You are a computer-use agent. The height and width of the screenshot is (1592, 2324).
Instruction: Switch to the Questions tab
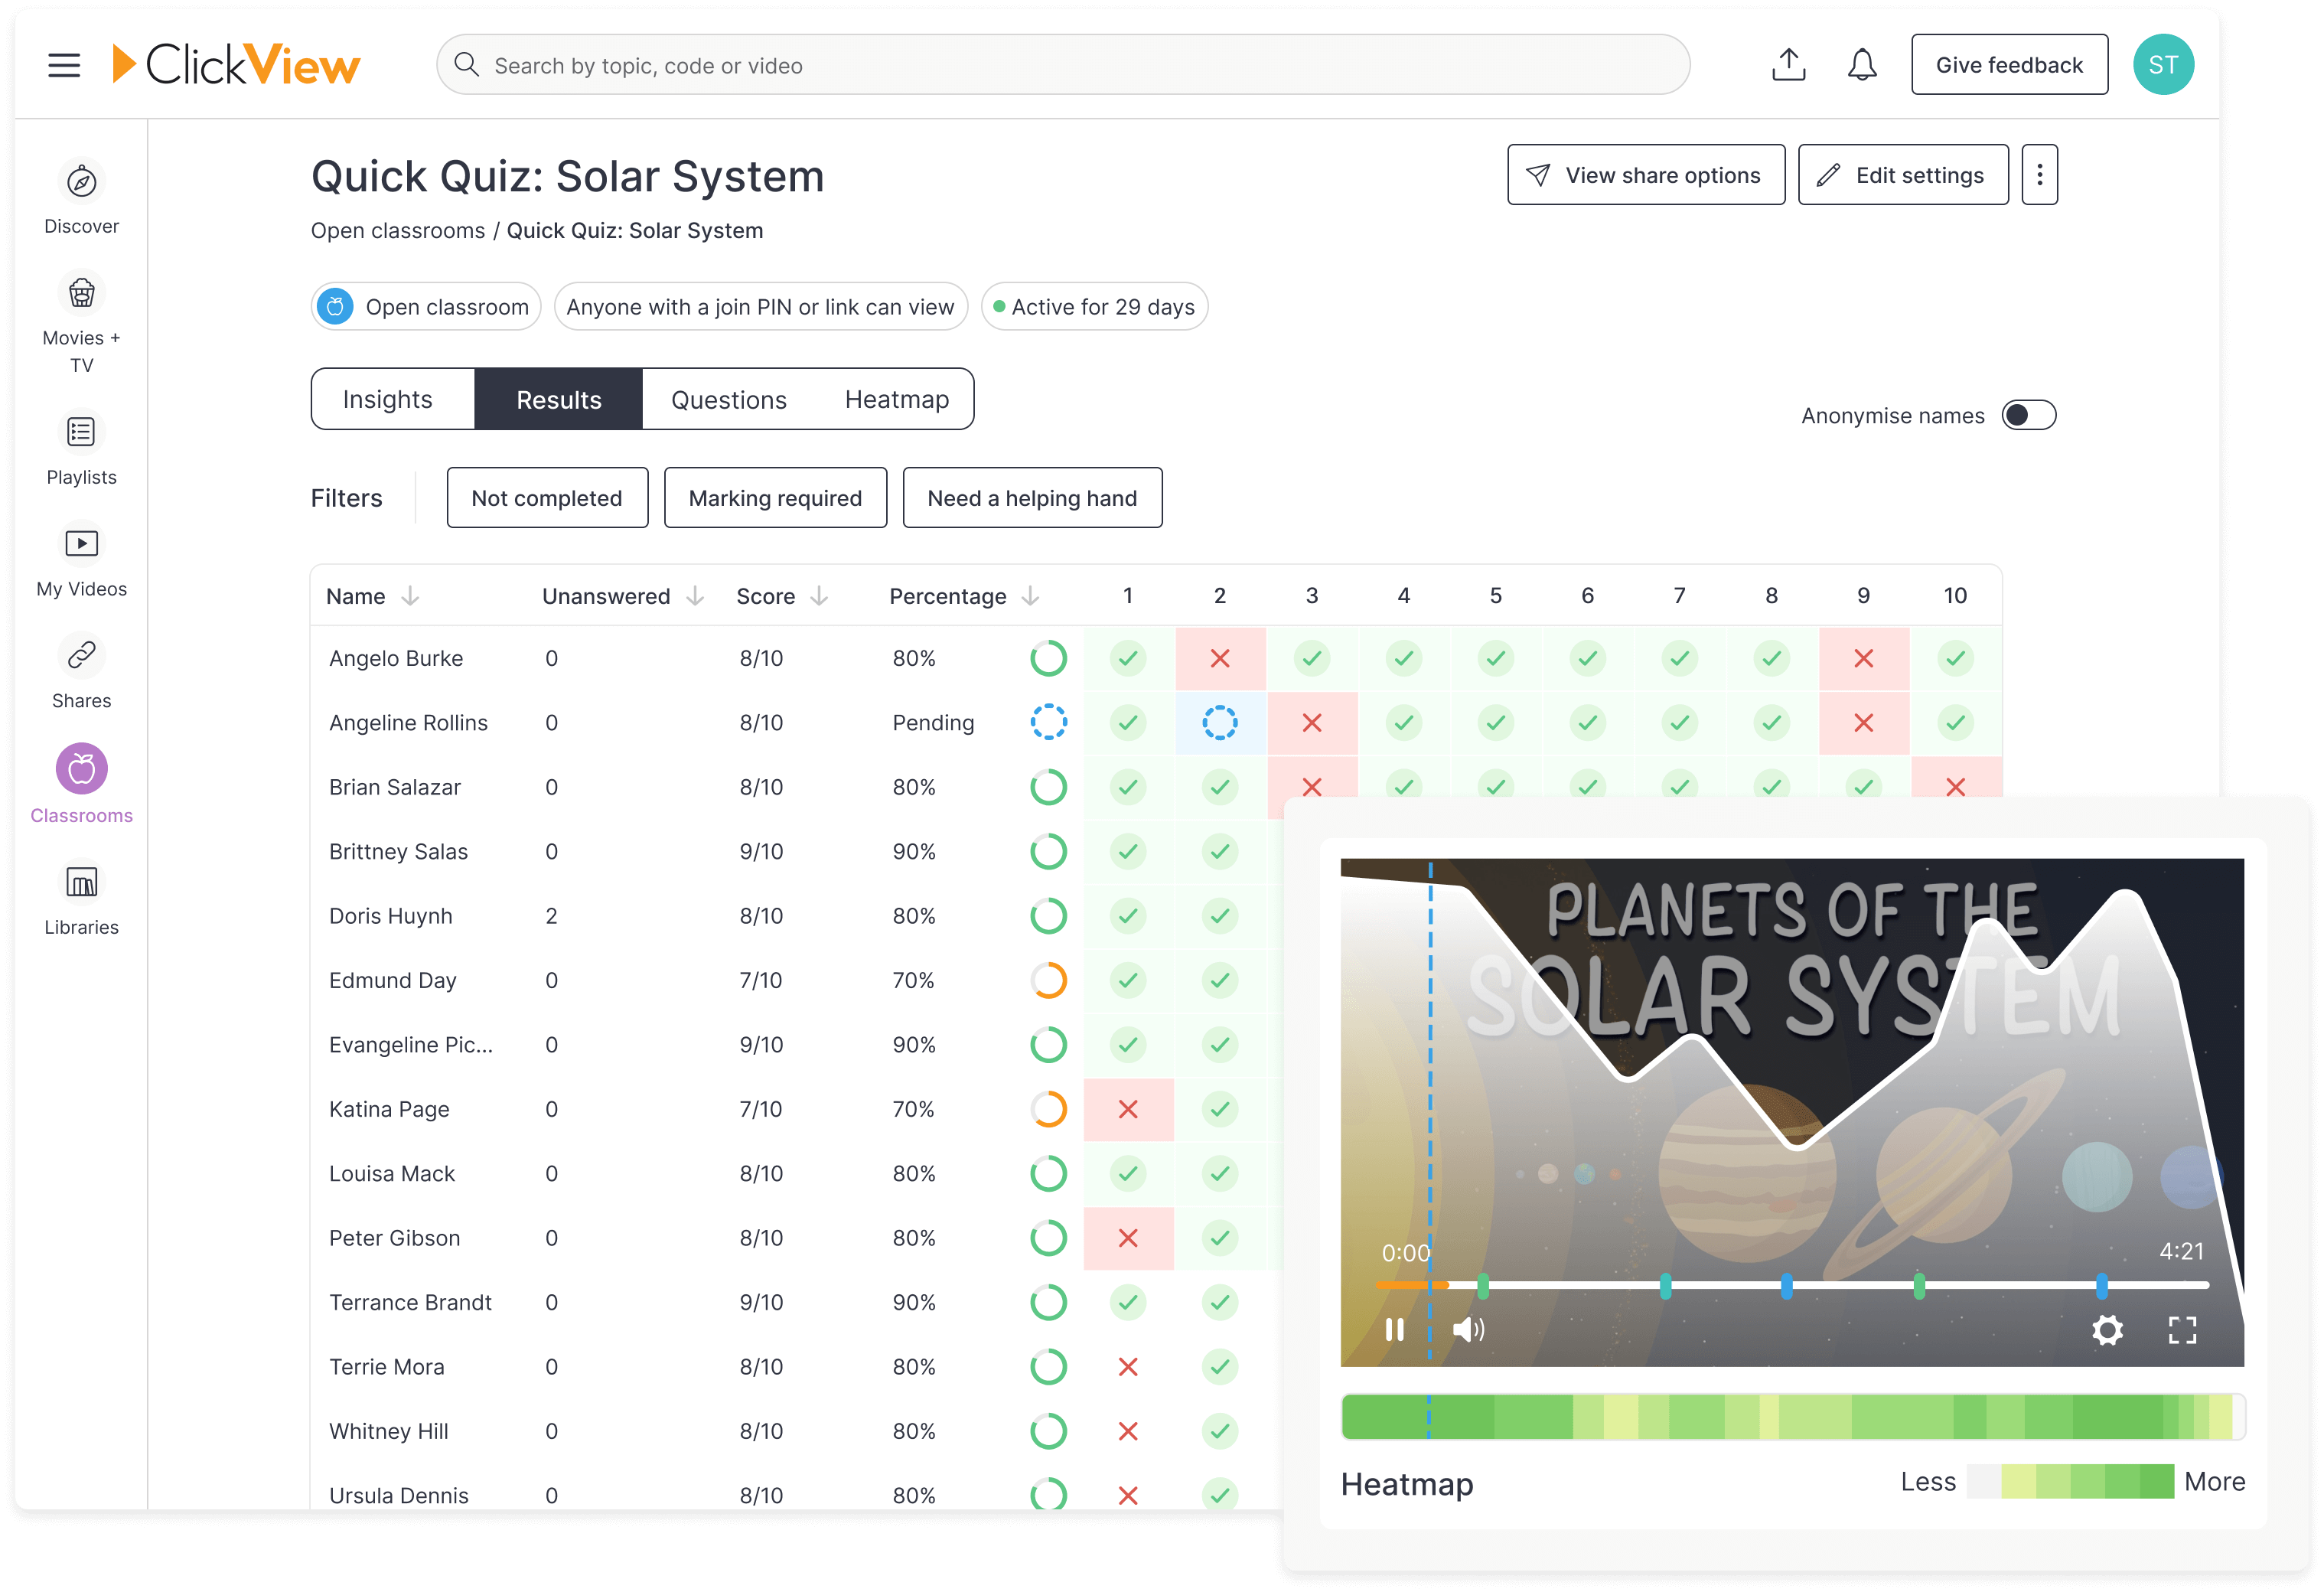pos(729,399)
